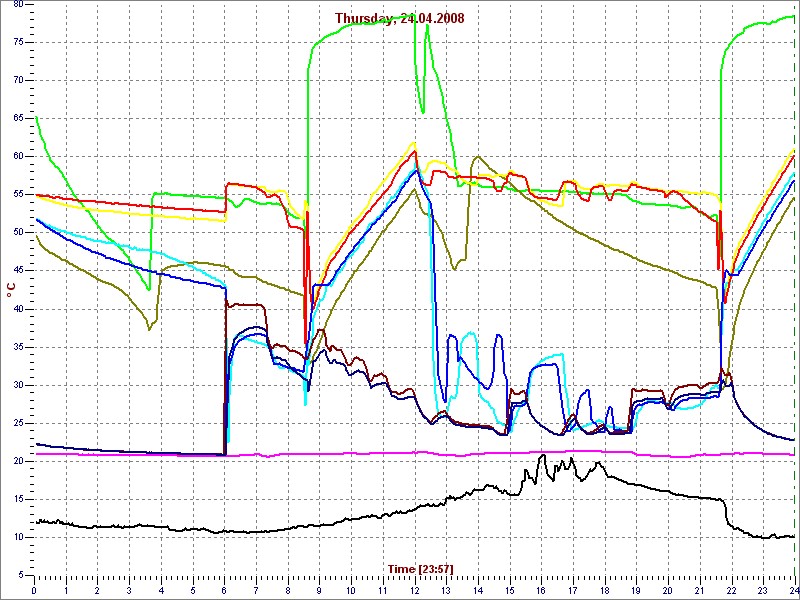800x600 pixels.
Task: Click the °C temperature axis caption
Action: tap(10, 290)
